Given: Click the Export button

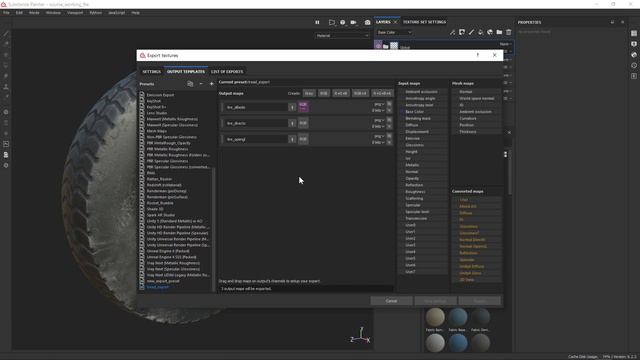Looking at the screenshot, I should click(x=480, y=301).
